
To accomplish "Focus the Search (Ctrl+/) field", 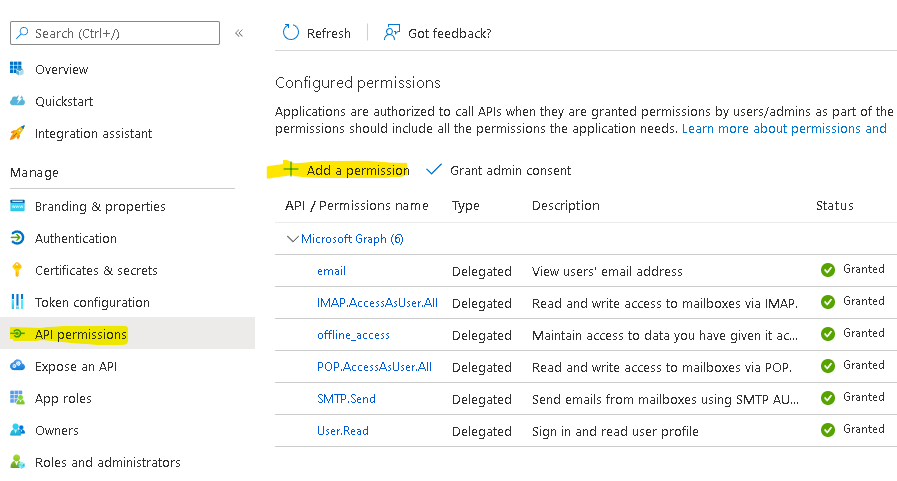I will pos(115,33).
